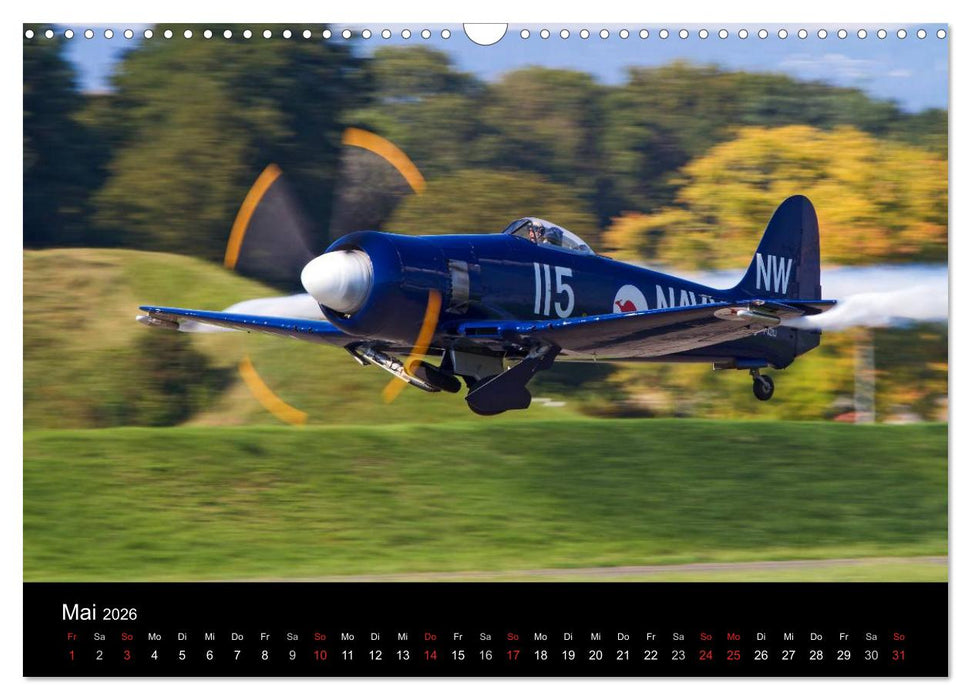The image size is (971, 700).
Task: Select the Mi weekday header label
Action: 209,635
